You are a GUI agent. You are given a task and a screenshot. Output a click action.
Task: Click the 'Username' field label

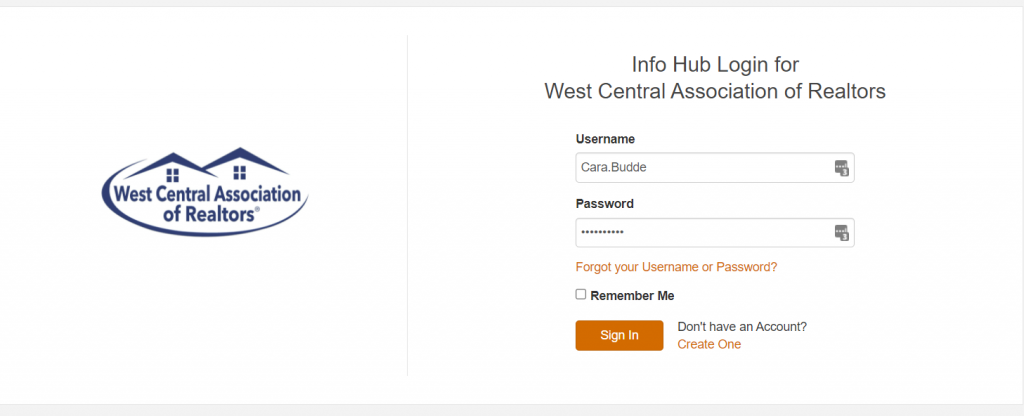[605, 139]
